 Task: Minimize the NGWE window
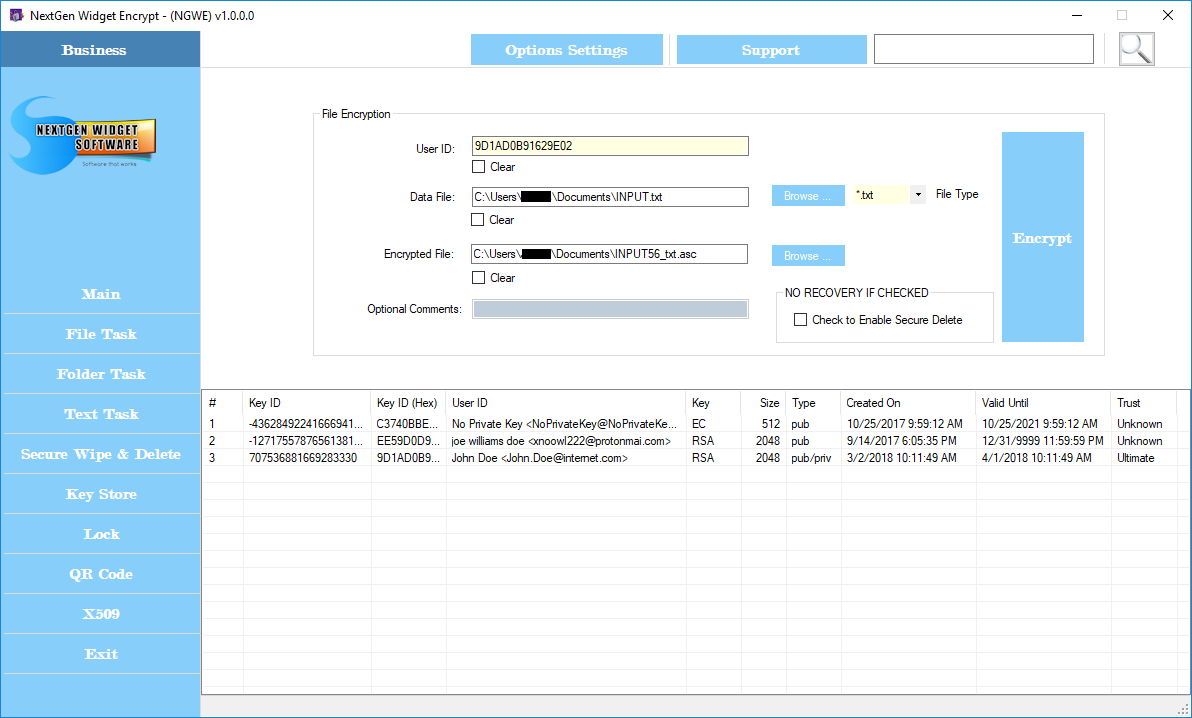[x=1076, y=15]
